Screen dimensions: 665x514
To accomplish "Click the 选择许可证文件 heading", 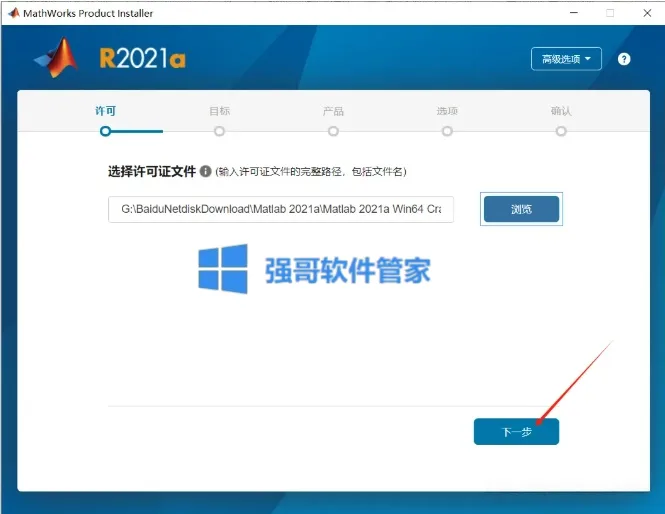I will [152, 171].
